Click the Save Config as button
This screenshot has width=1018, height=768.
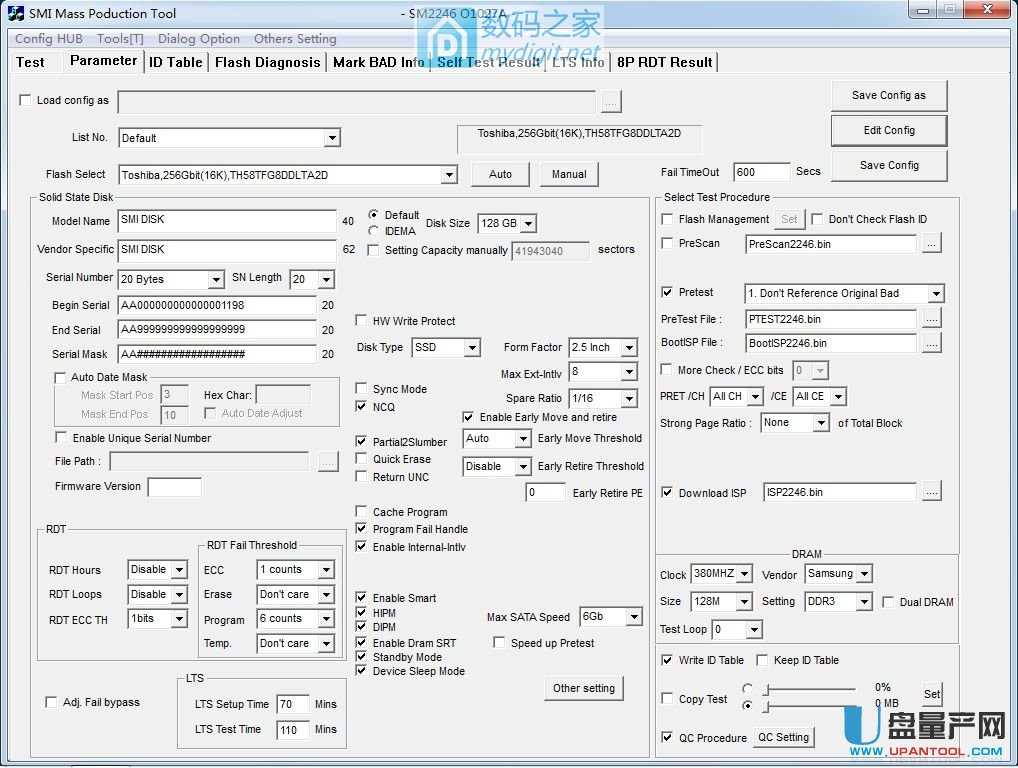click(888, 95)
